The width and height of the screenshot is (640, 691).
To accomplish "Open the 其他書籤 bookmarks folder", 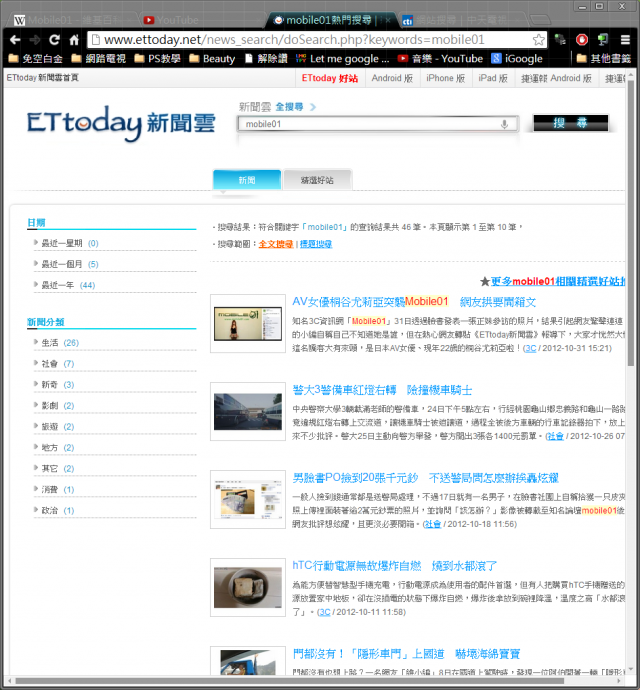I will [x=603, y=59].
